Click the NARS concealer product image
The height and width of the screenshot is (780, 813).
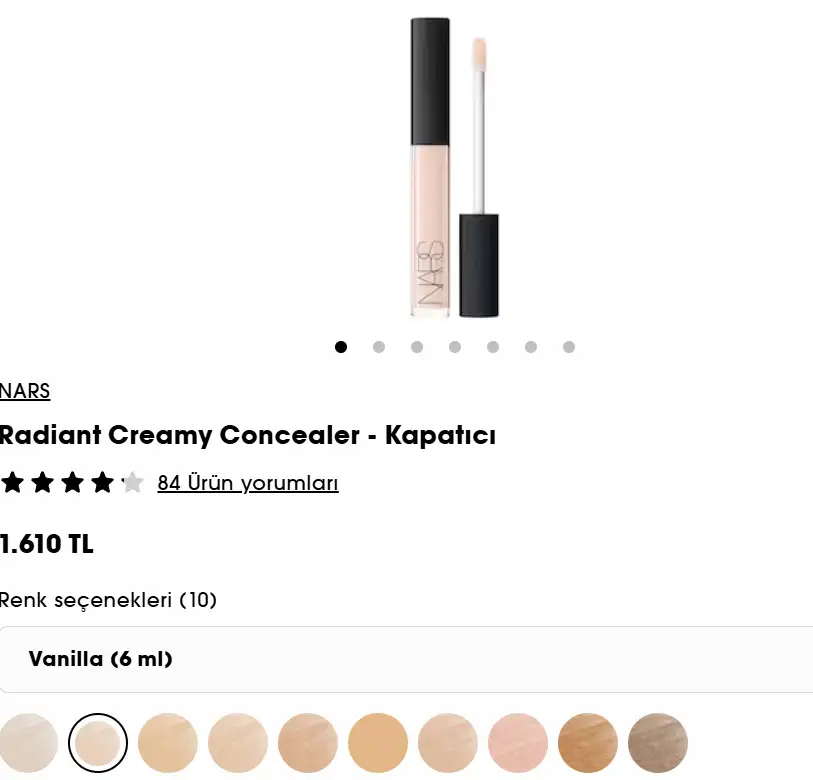coord(455,167)
